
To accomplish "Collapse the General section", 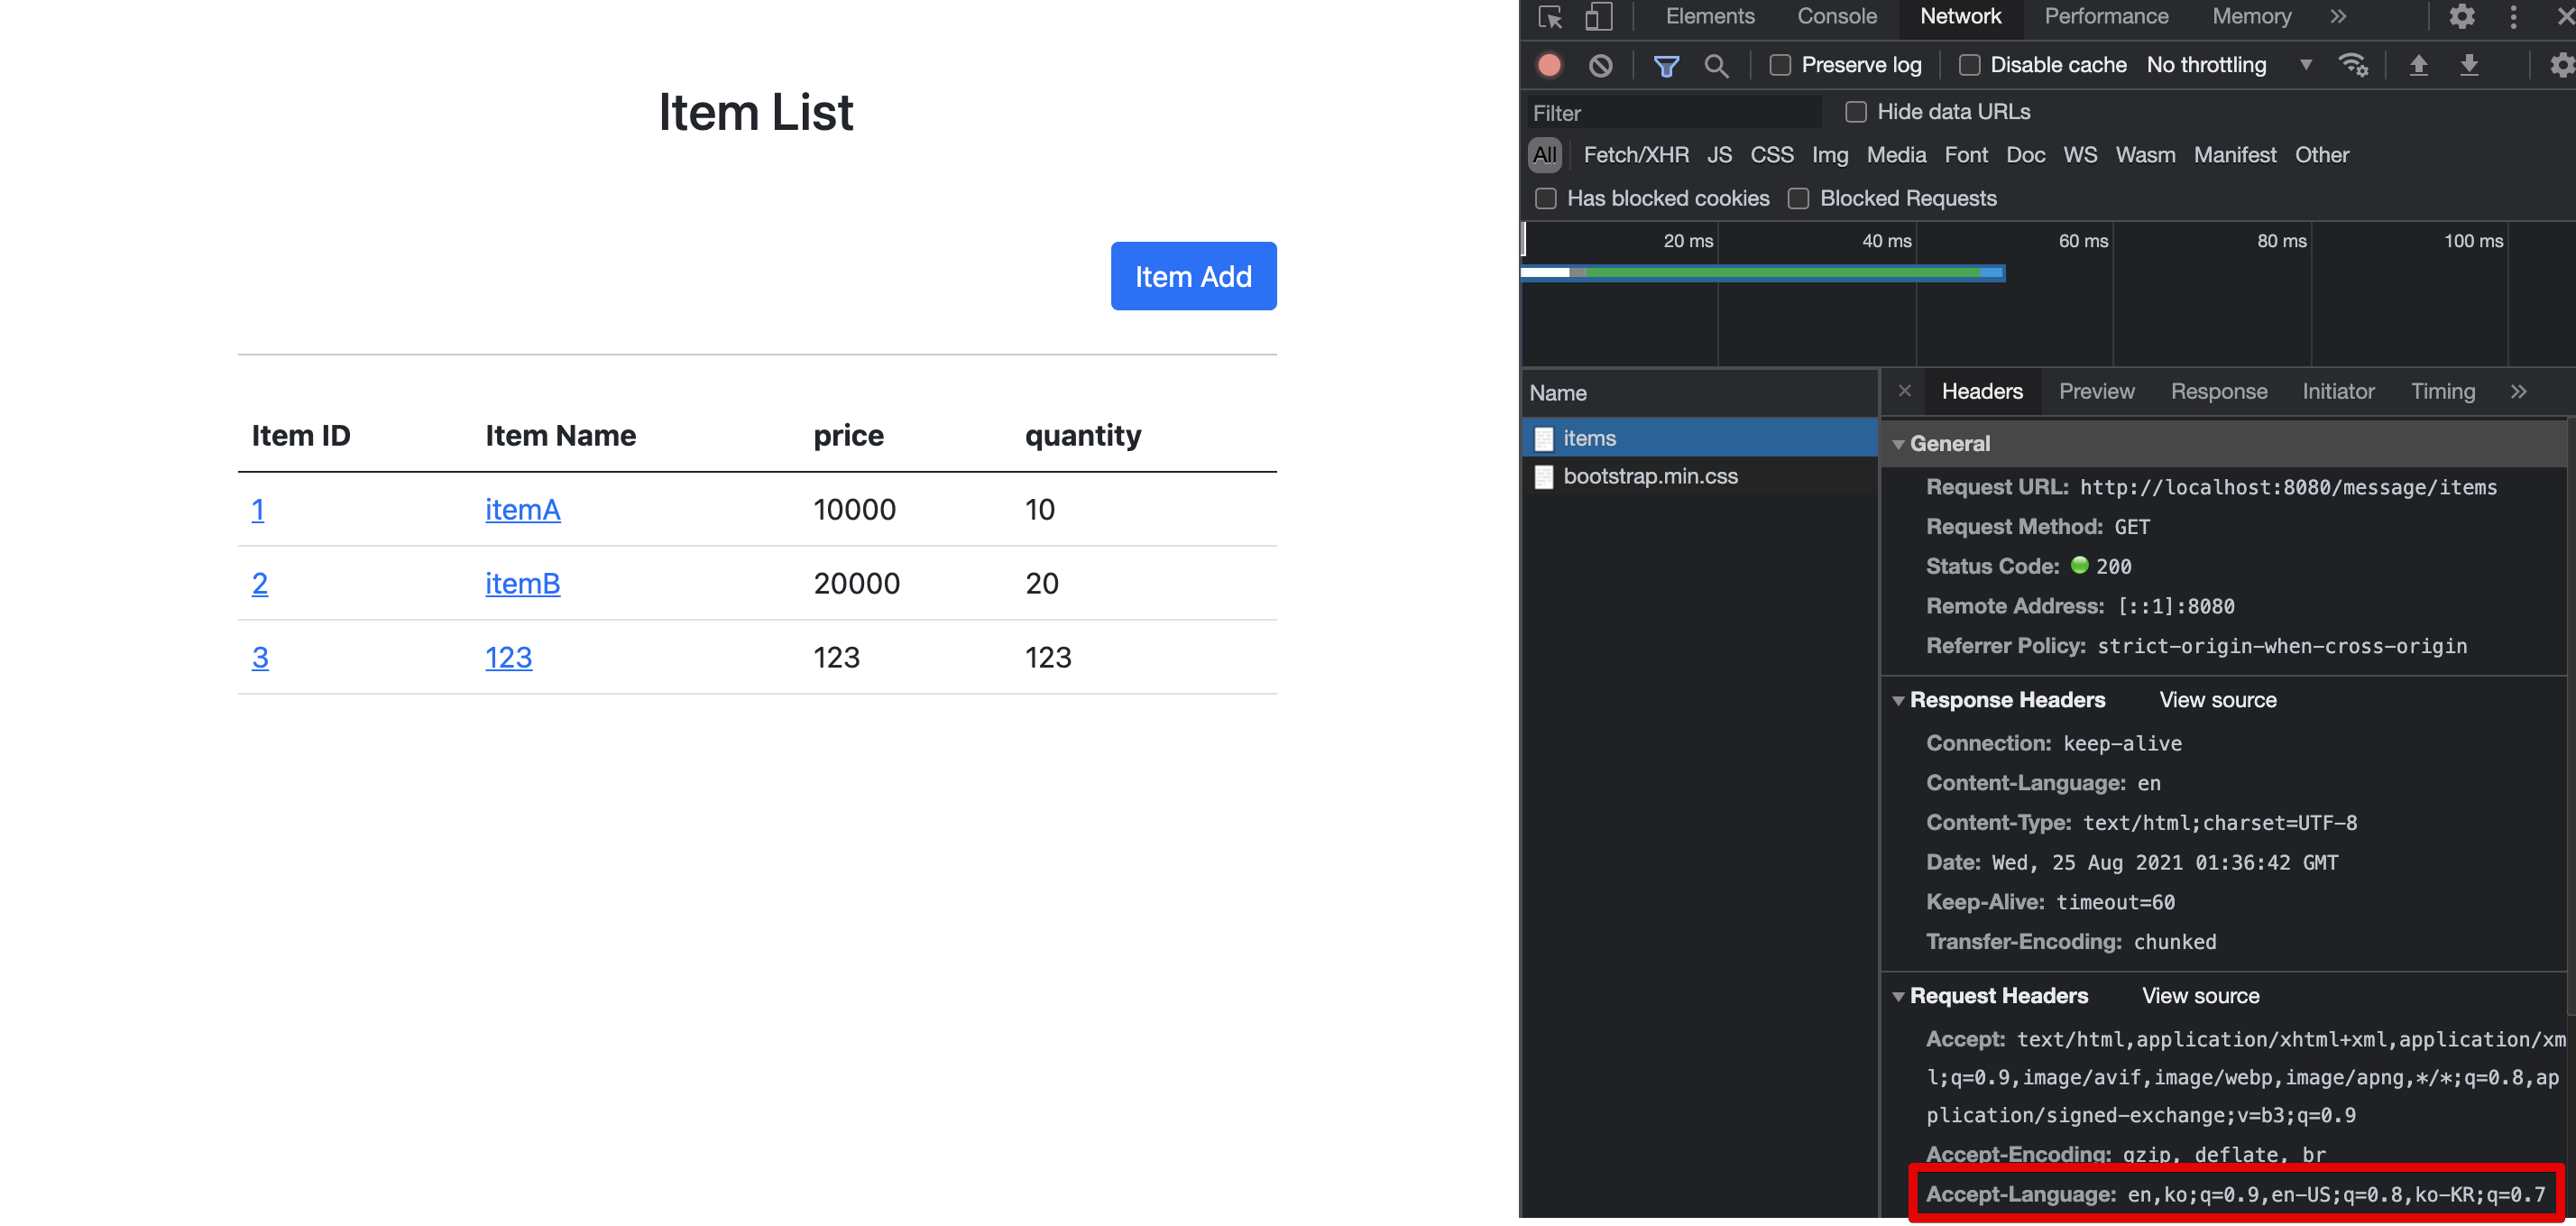I will 1898,444.
